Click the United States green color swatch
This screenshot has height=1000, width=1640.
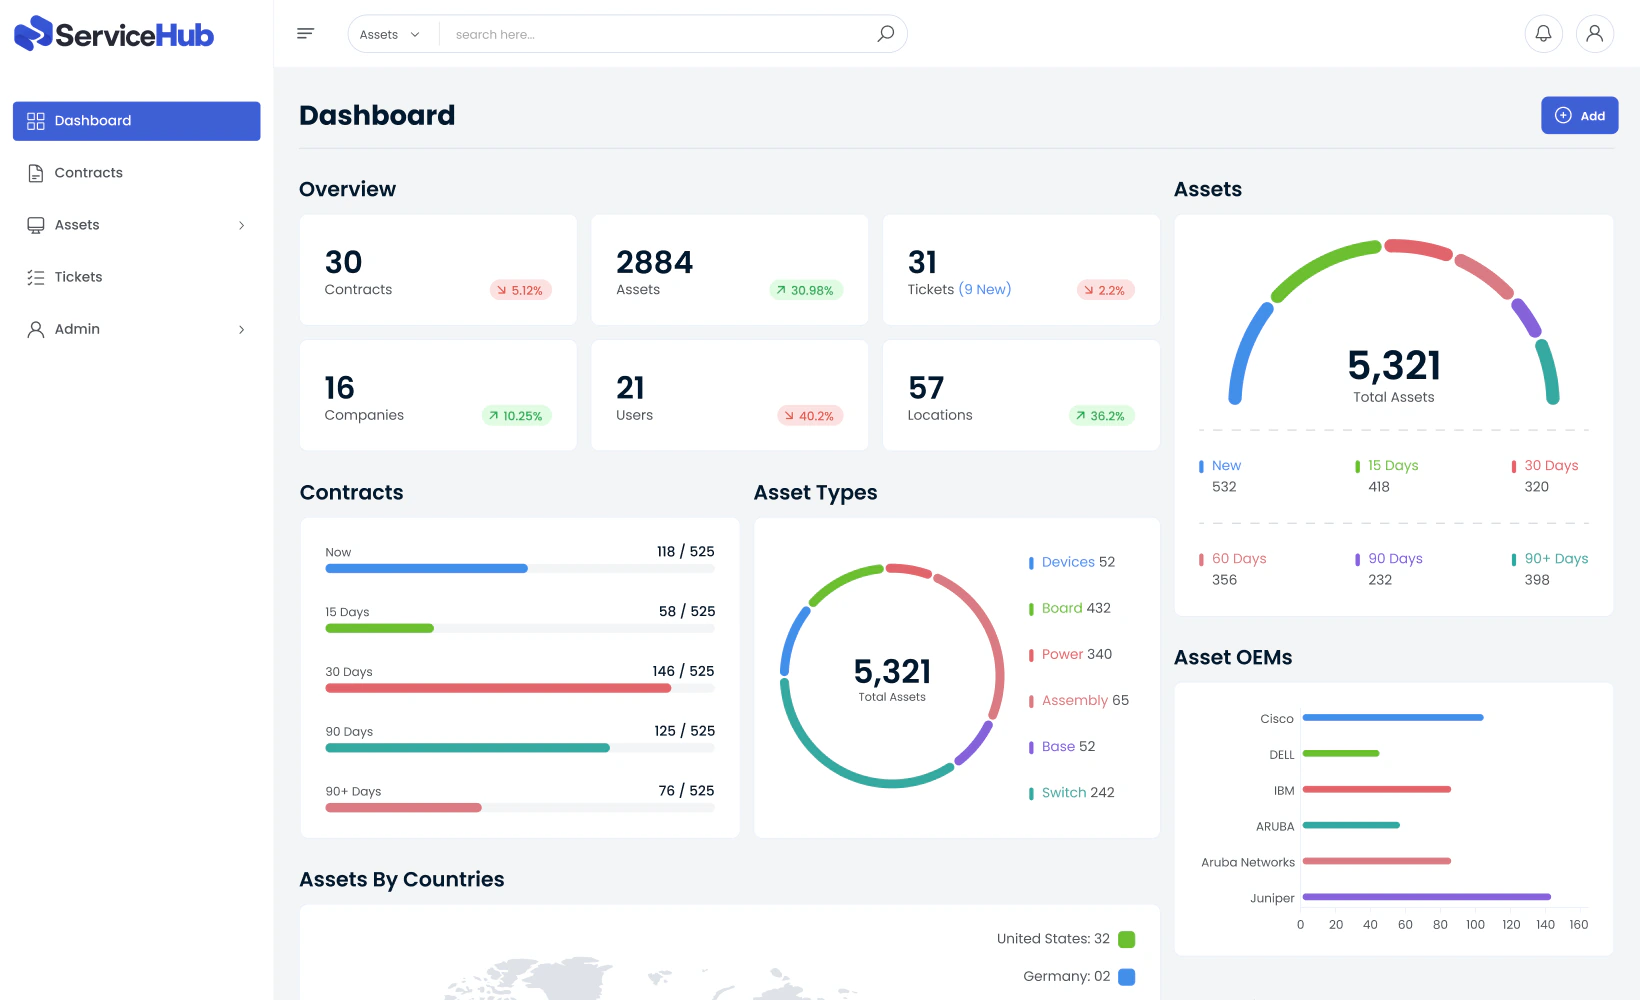[x=1126, y=939]
